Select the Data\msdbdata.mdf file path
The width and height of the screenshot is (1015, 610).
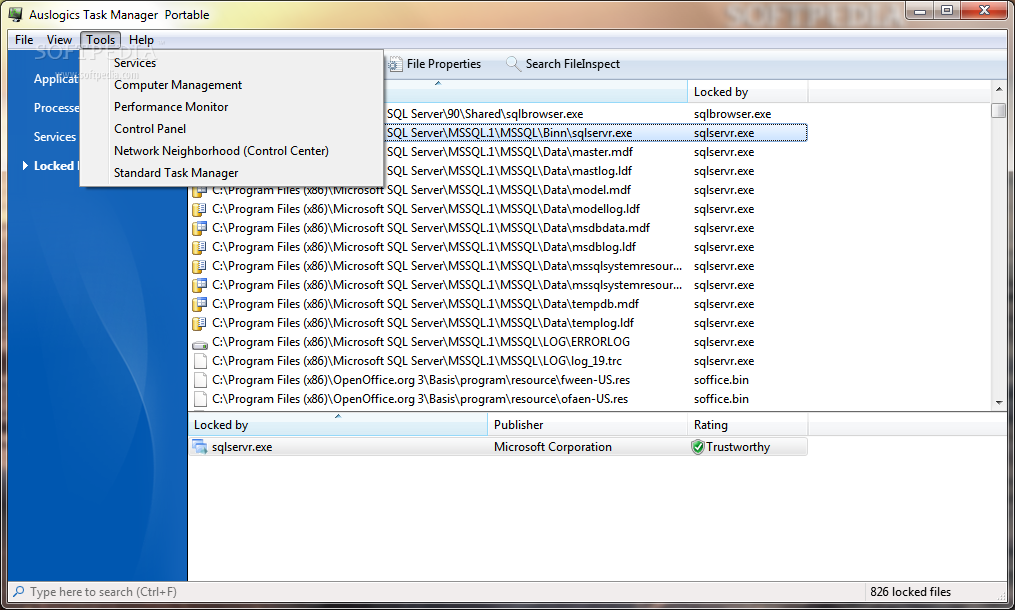pyautogui.click(x=431, y=228)
